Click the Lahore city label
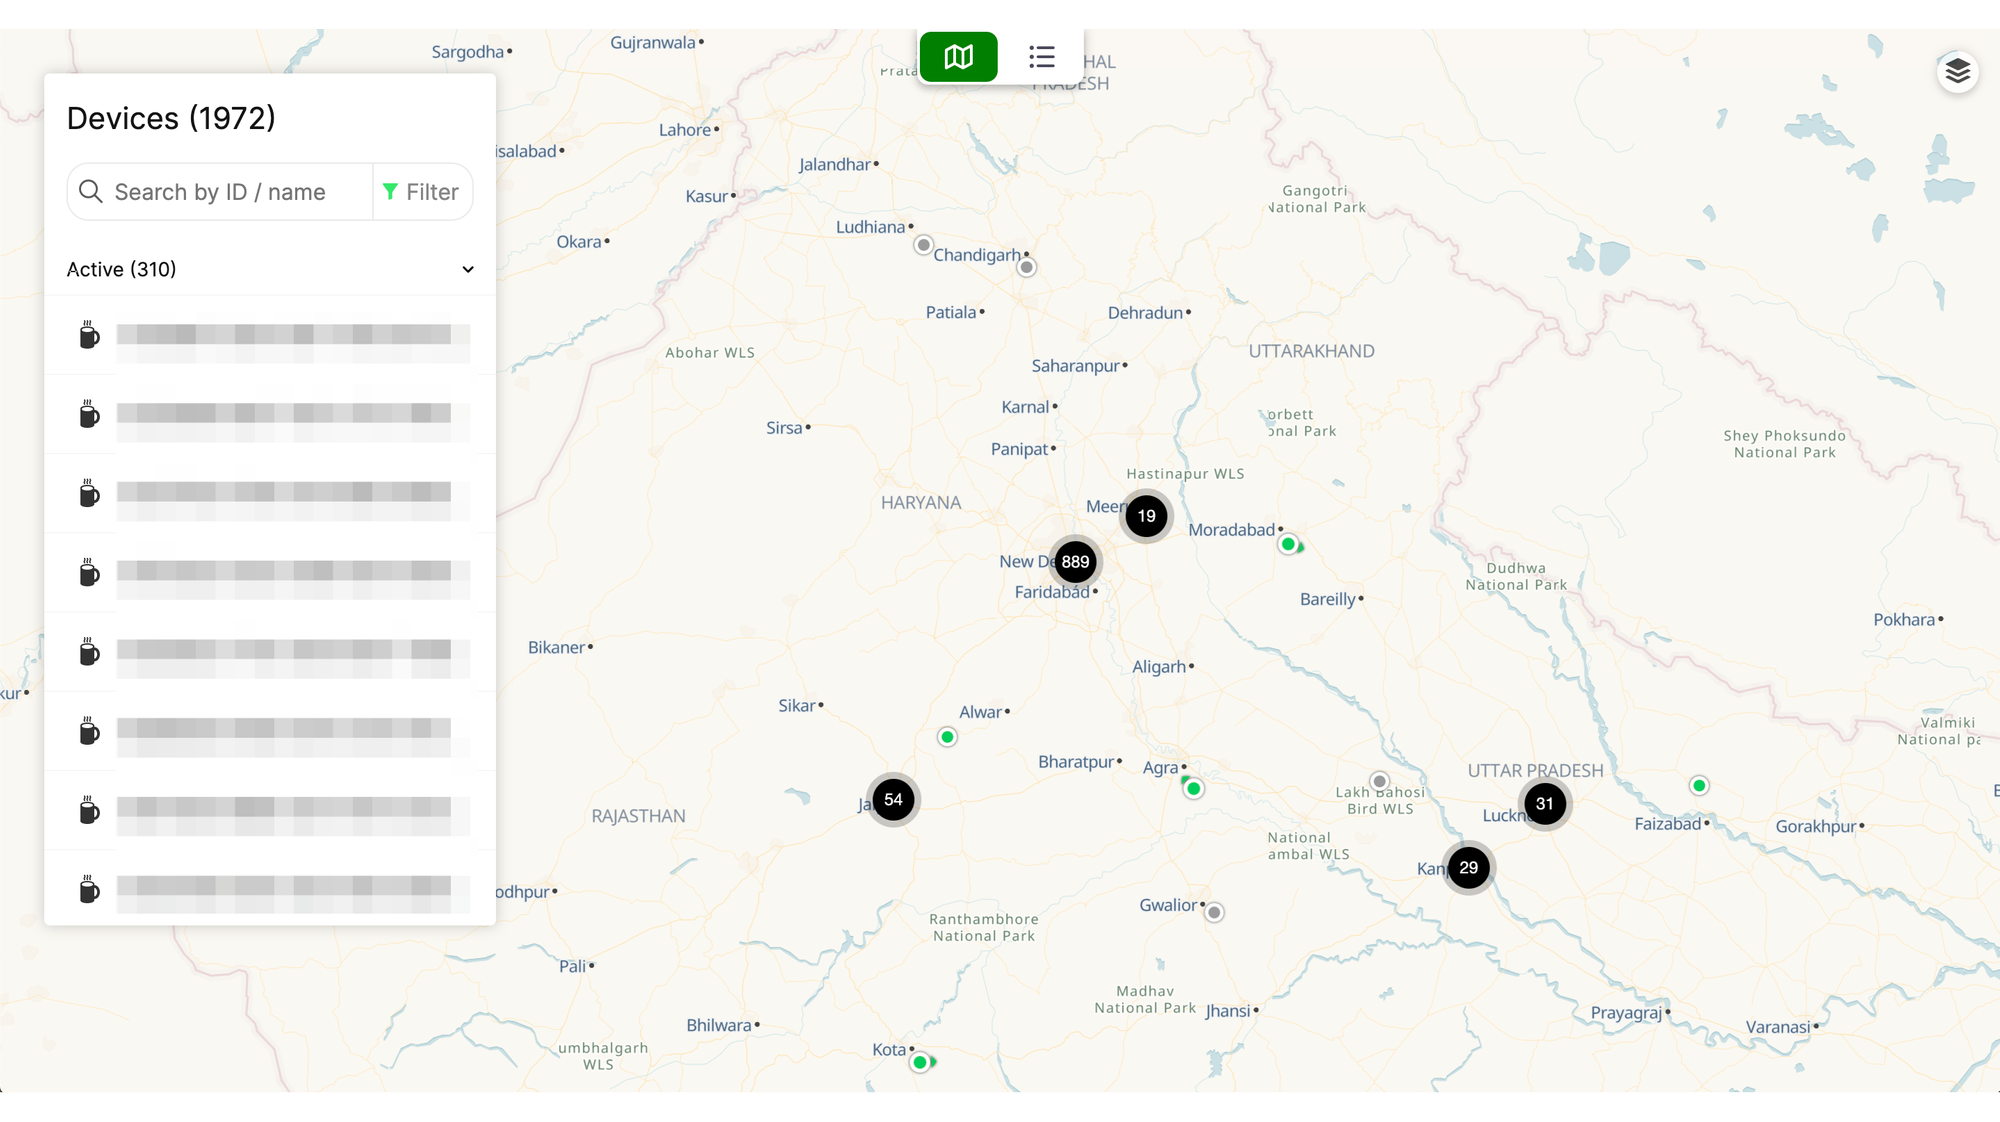2000x1122 pixels. [685, 130]
